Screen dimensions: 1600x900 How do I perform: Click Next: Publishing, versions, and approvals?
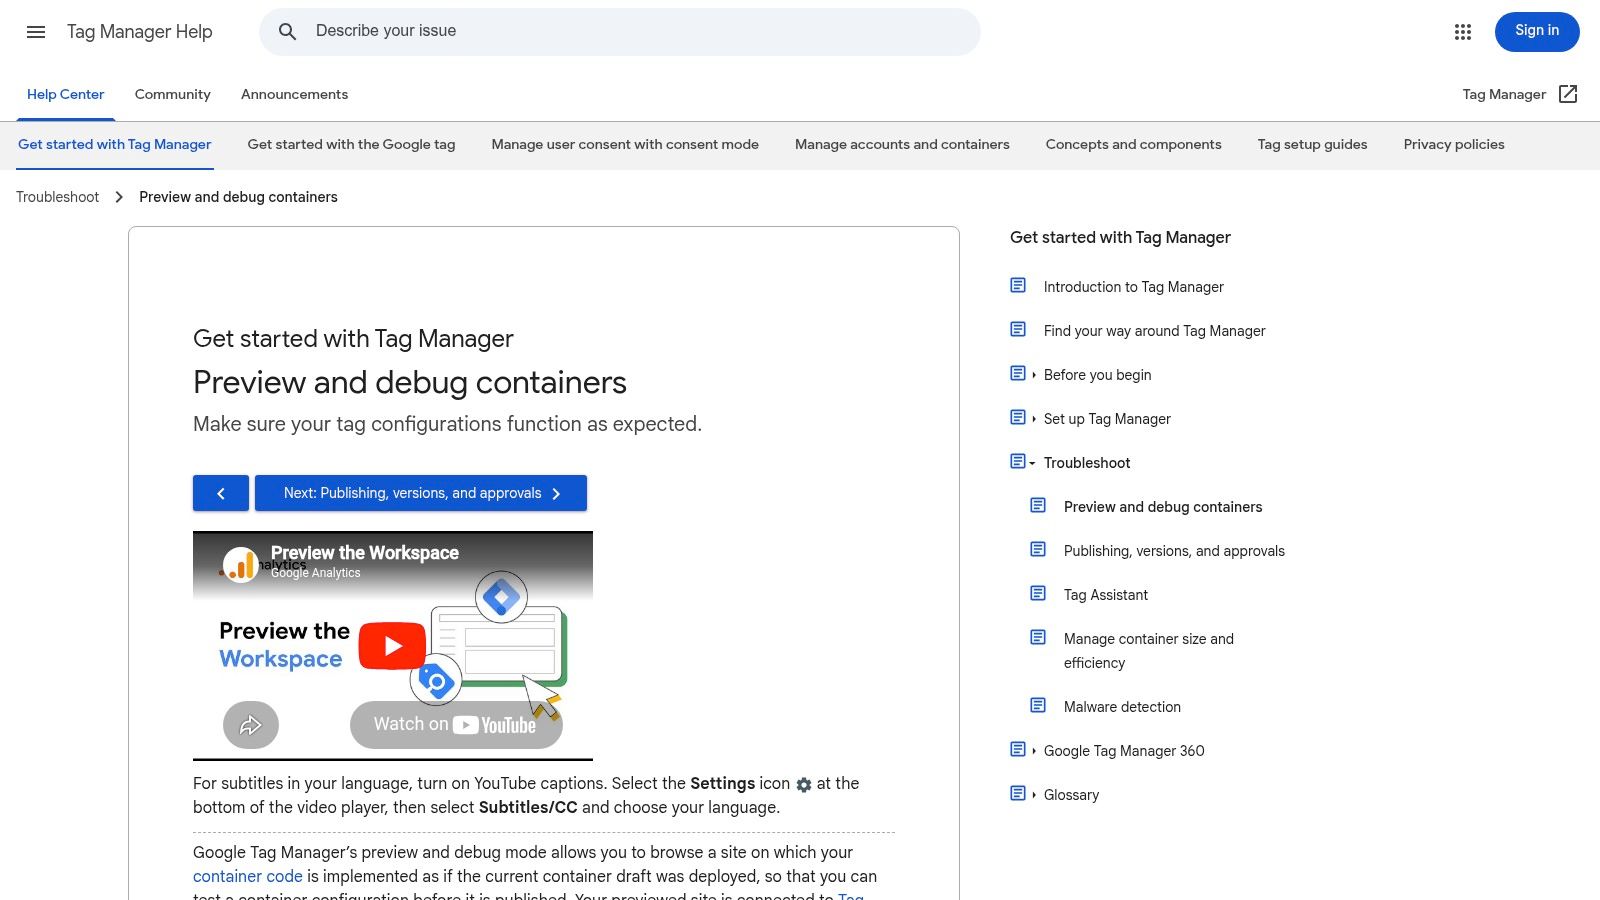(x=420, y=492)
